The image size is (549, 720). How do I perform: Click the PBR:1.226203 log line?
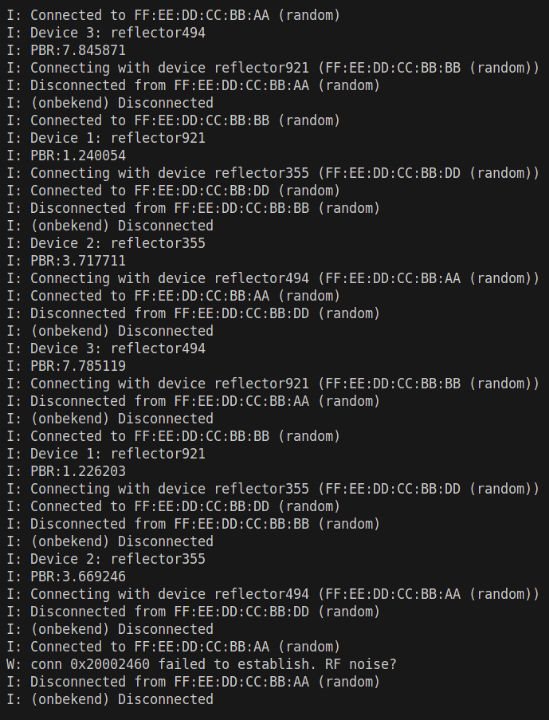[66, 471]
